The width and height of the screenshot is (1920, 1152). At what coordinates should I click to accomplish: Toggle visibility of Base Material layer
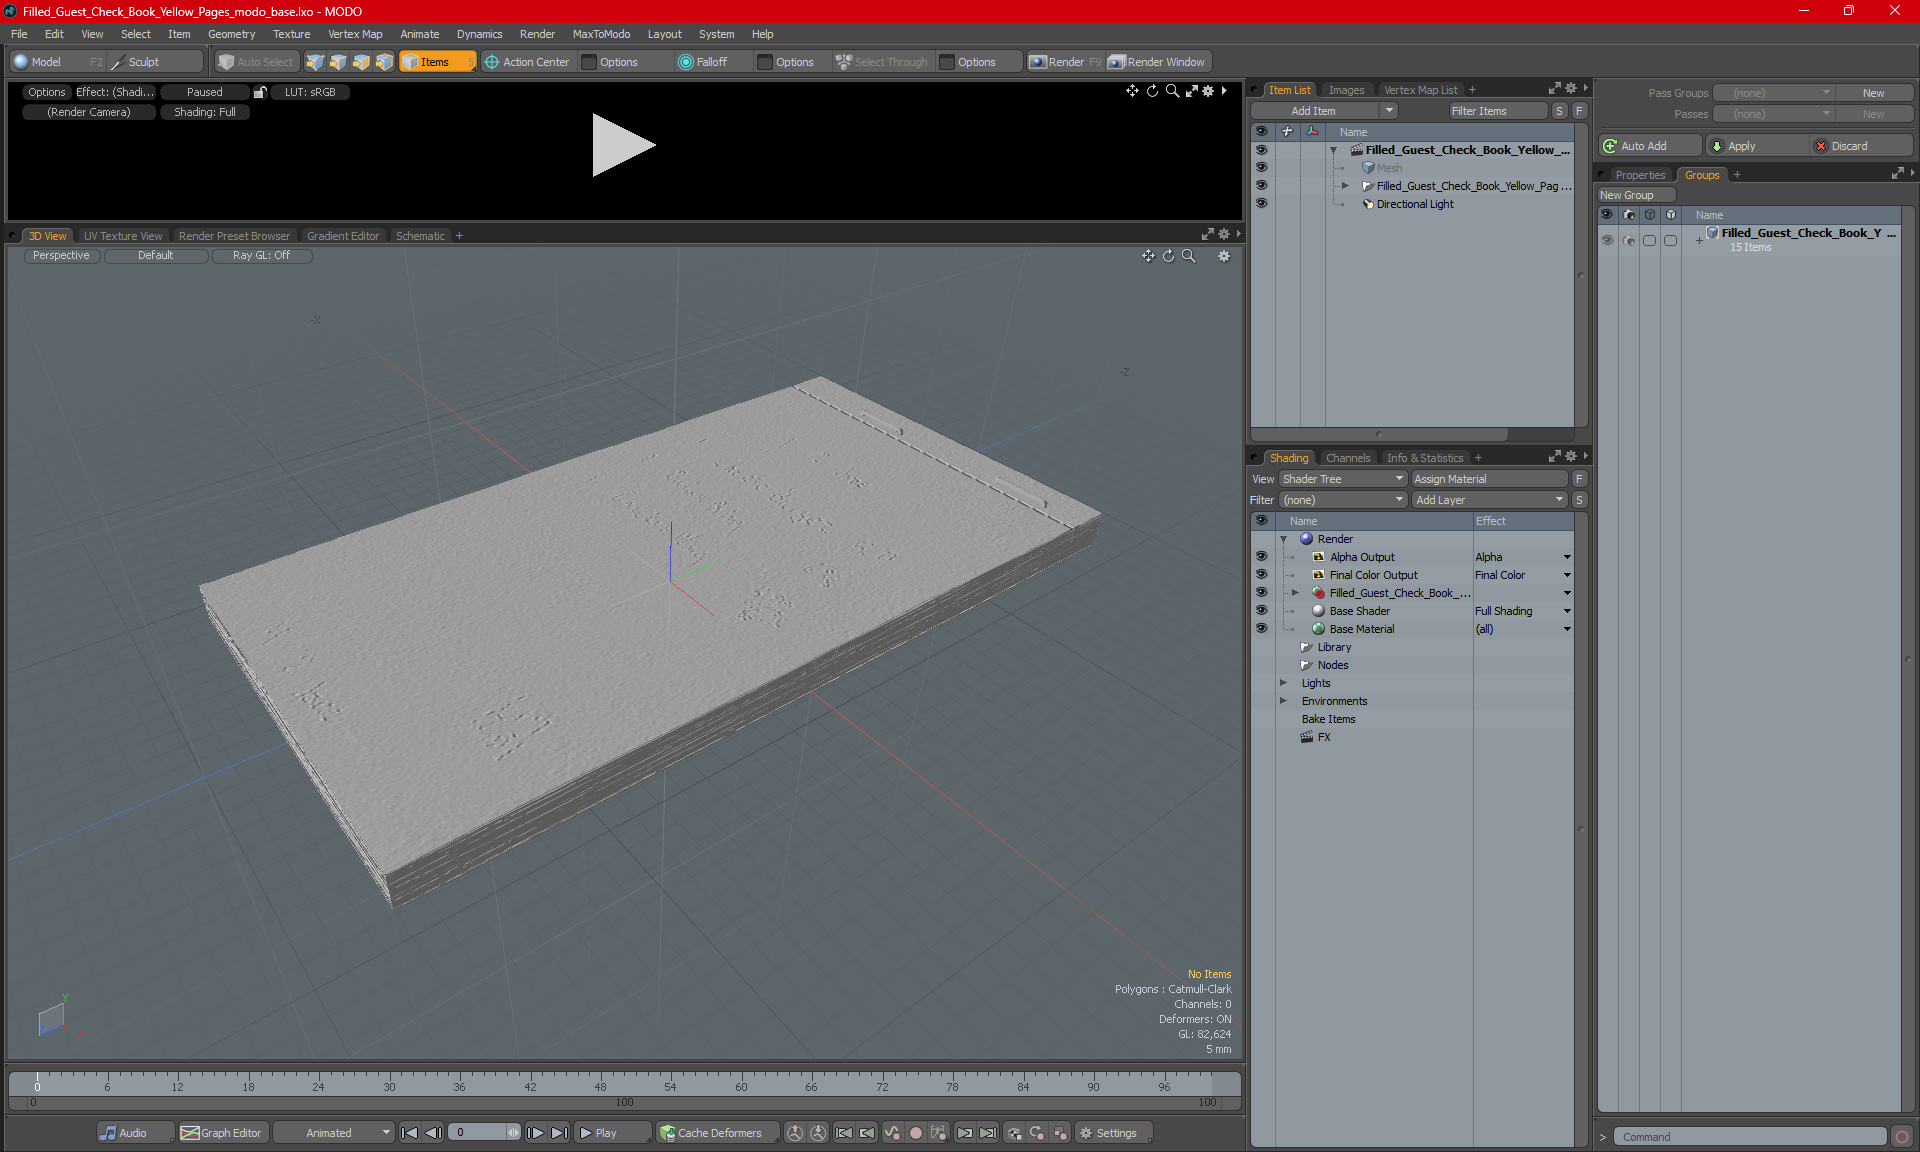[x=1261, y=629]
